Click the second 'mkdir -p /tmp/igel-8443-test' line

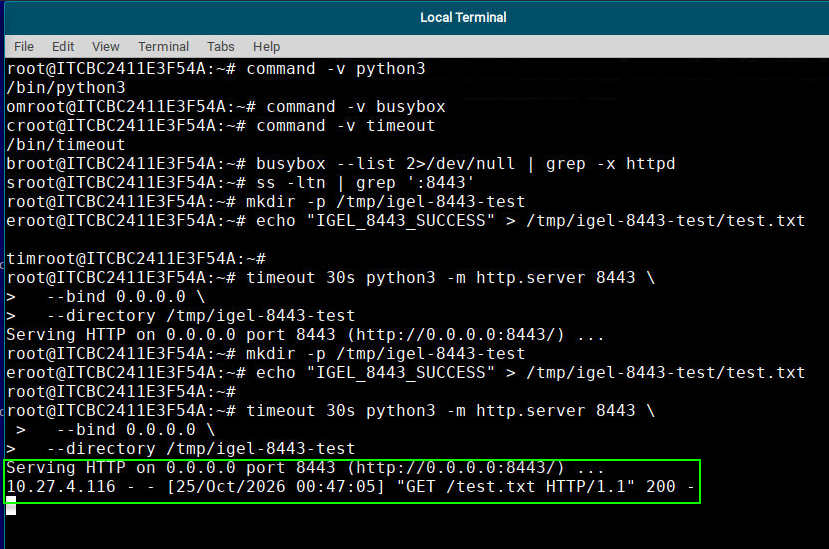point(266,354)
